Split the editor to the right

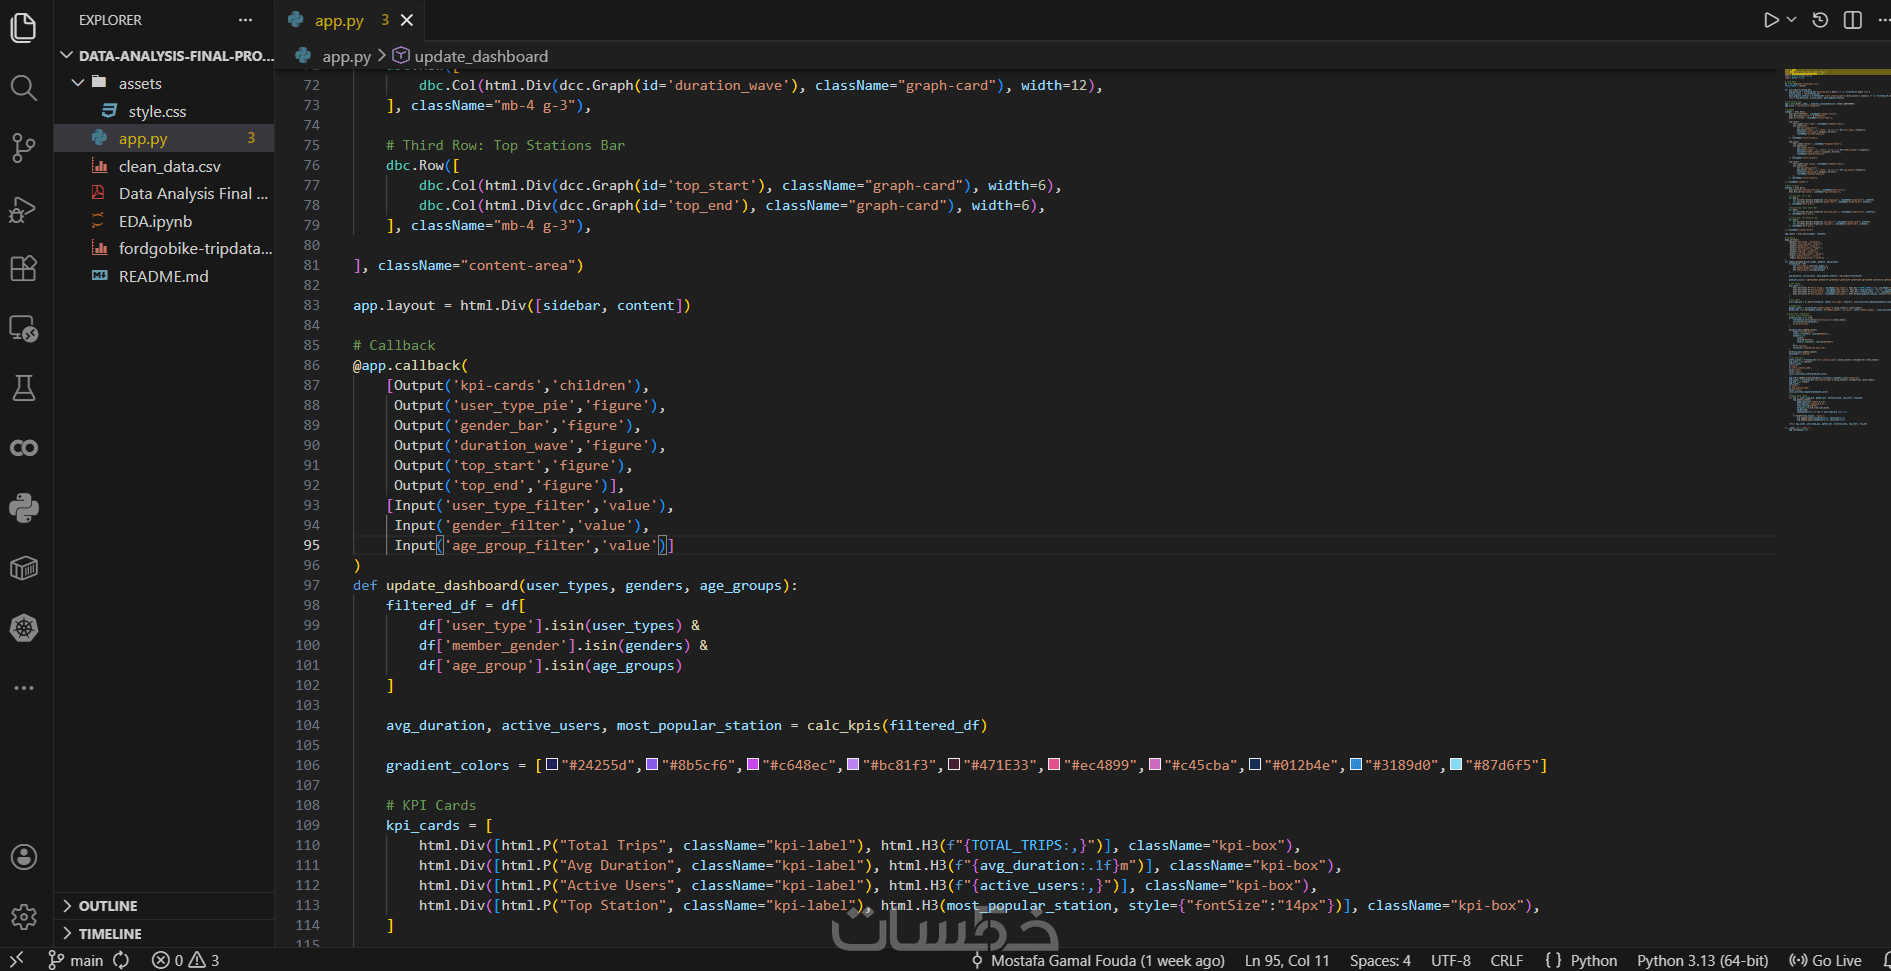[x=1853, y=20]
